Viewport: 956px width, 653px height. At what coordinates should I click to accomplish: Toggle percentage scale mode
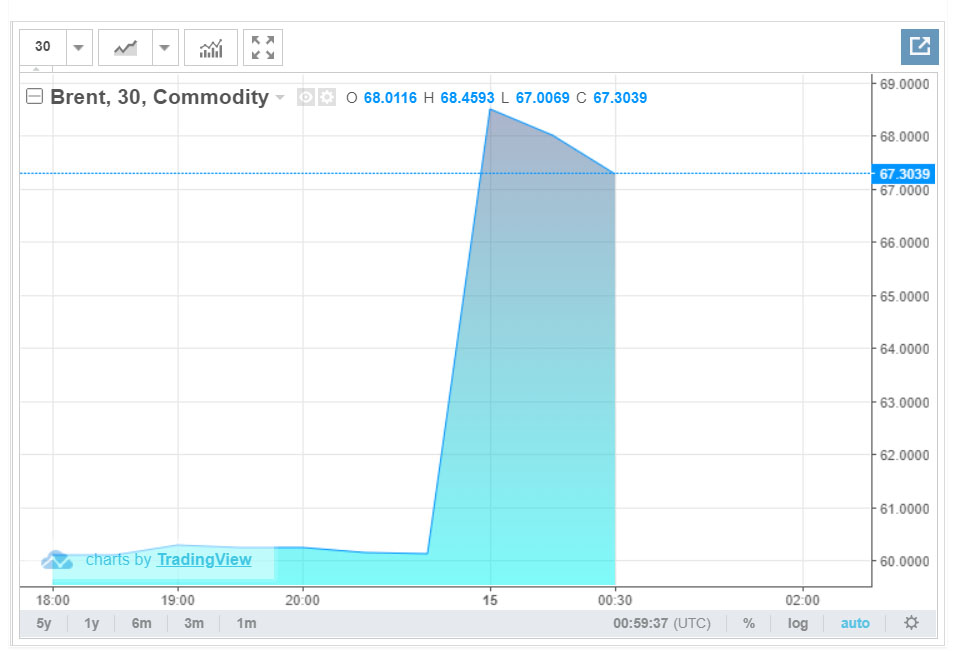coord(749,623)
